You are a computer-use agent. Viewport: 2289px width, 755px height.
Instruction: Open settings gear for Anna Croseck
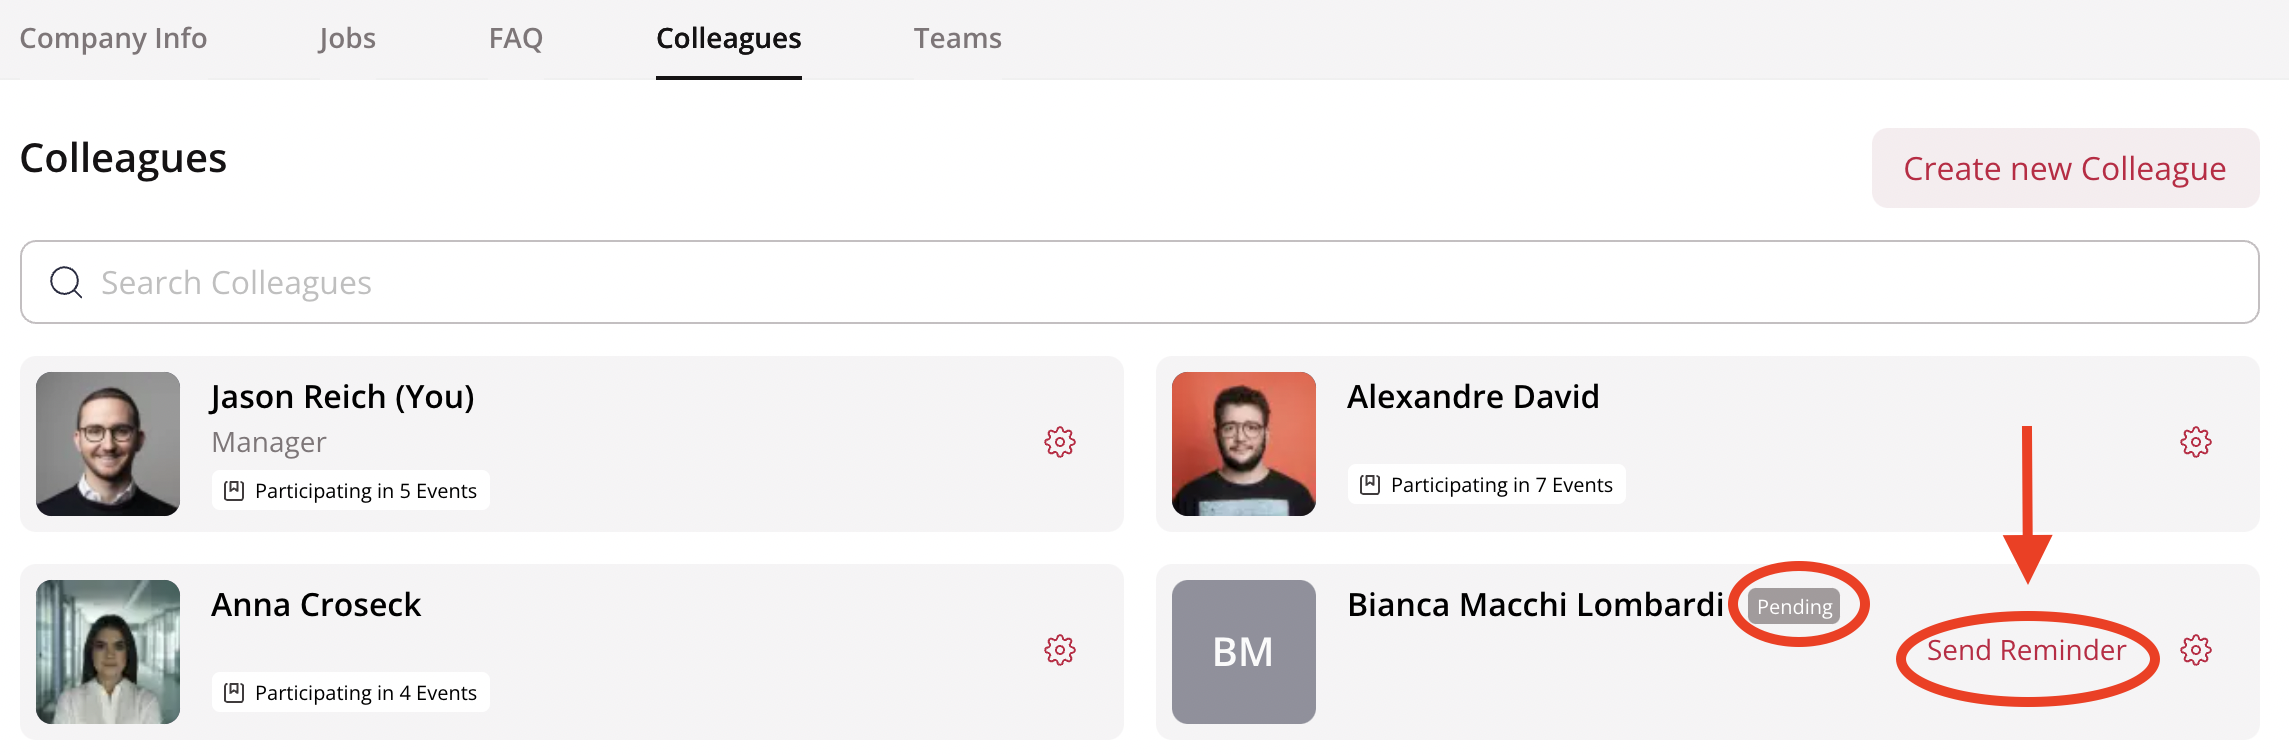click(x=1059, y=650)
